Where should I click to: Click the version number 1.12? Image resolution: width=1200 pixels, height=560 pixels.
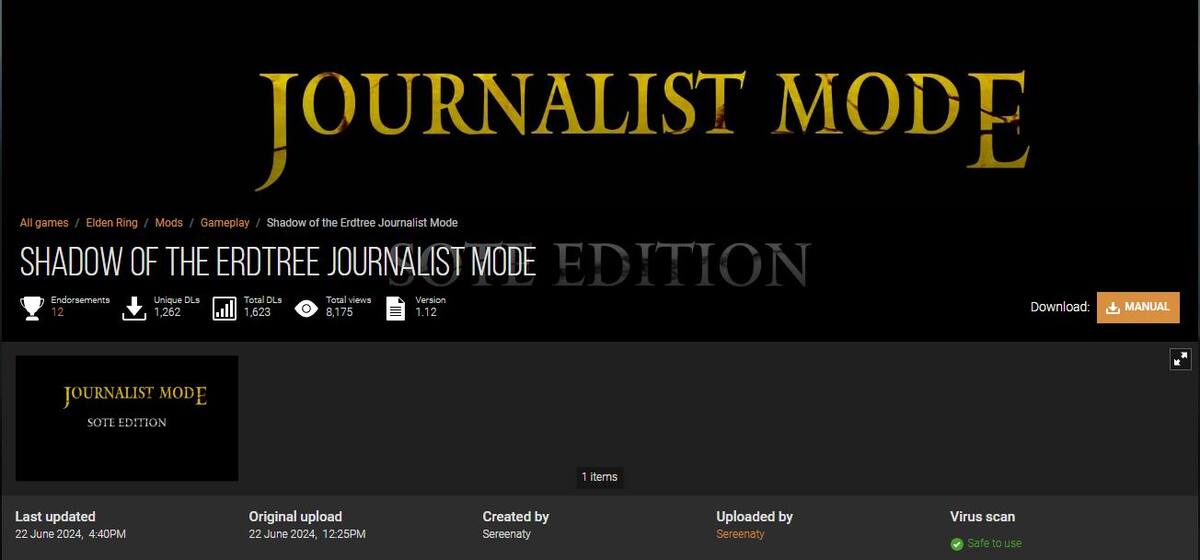(x=426, y=312)
